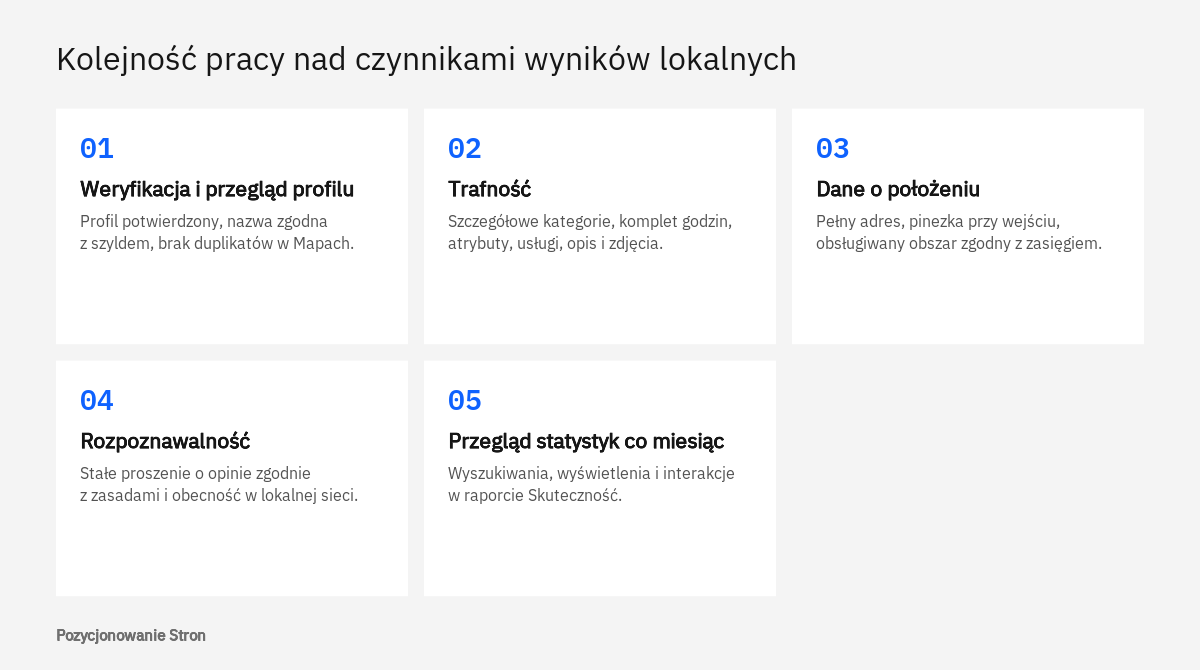The image size is (1200, 670).
Task: Click heading 'Trafność'
Action: pyautogui.click(x=490, y=189)
